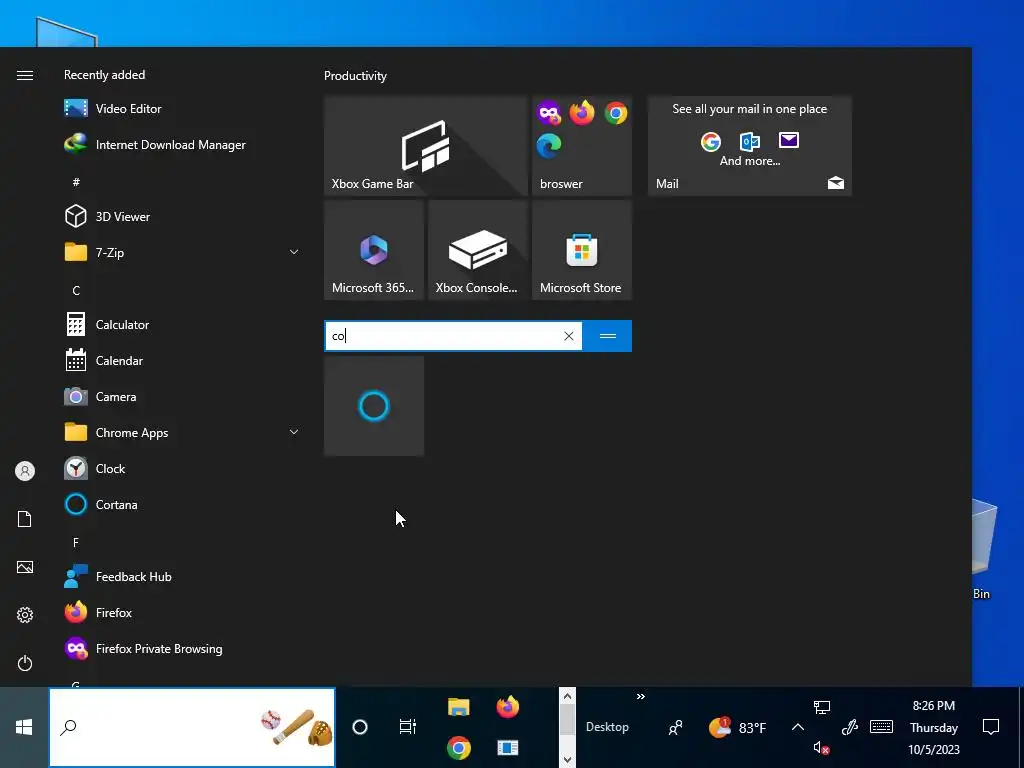This screenshot has height=768, width=1024.
Task: Click the F section header in app list
Action: [76, 543]
